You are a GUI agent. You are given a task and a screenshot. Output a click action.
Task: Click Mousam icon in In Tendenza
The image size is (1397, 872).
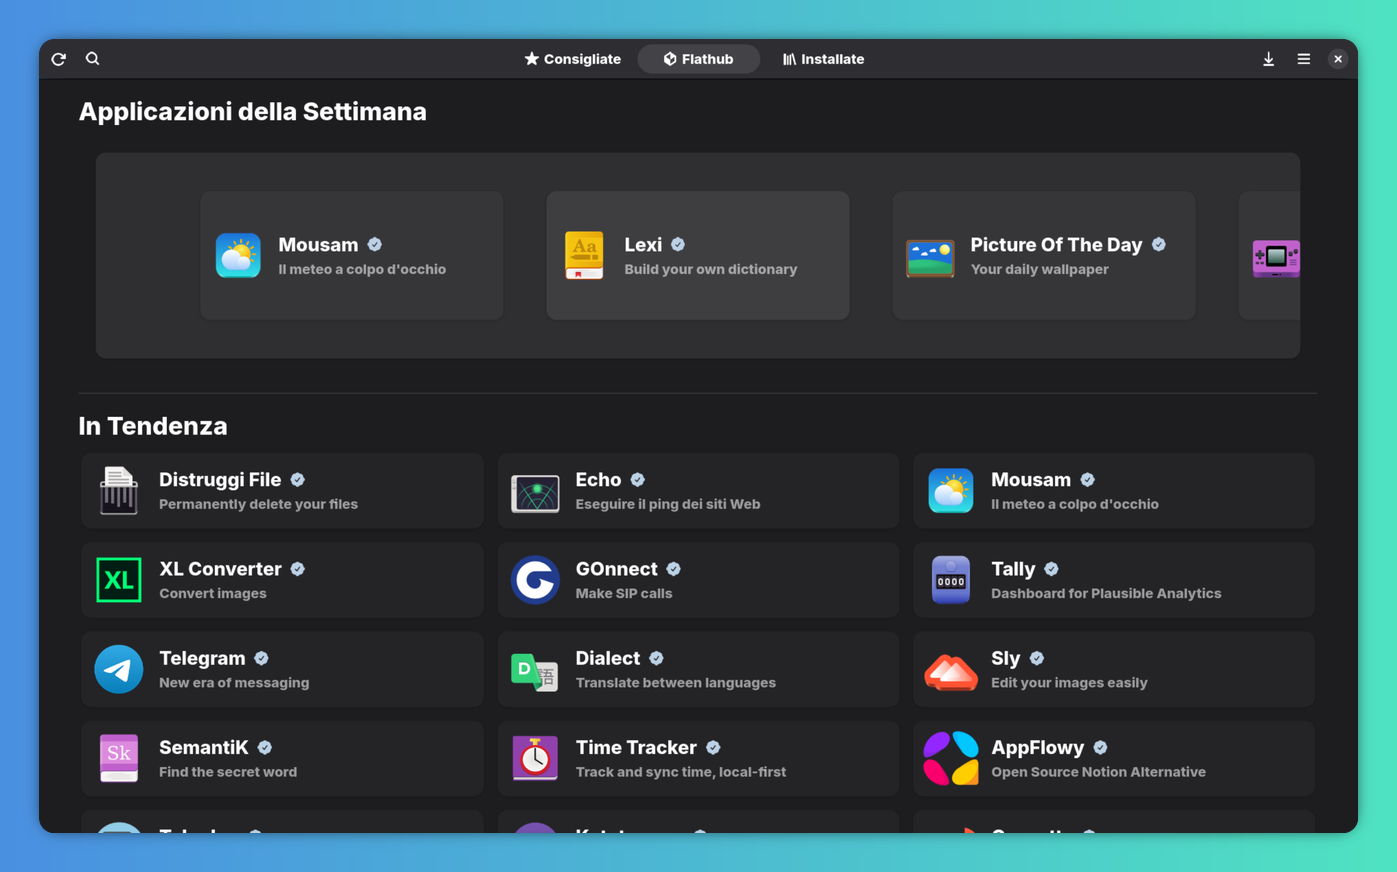tap(951, 491)
